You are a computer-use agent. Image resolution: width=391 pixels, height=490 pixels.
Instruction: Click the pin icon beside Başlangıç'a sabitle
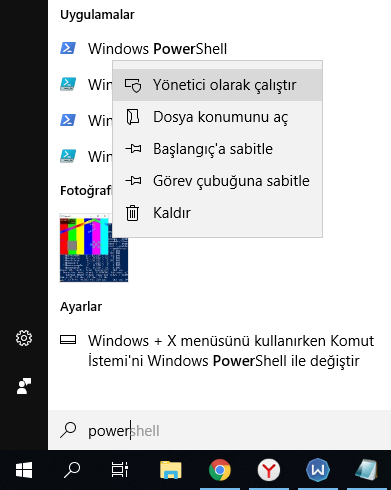(x=133, y=149)
